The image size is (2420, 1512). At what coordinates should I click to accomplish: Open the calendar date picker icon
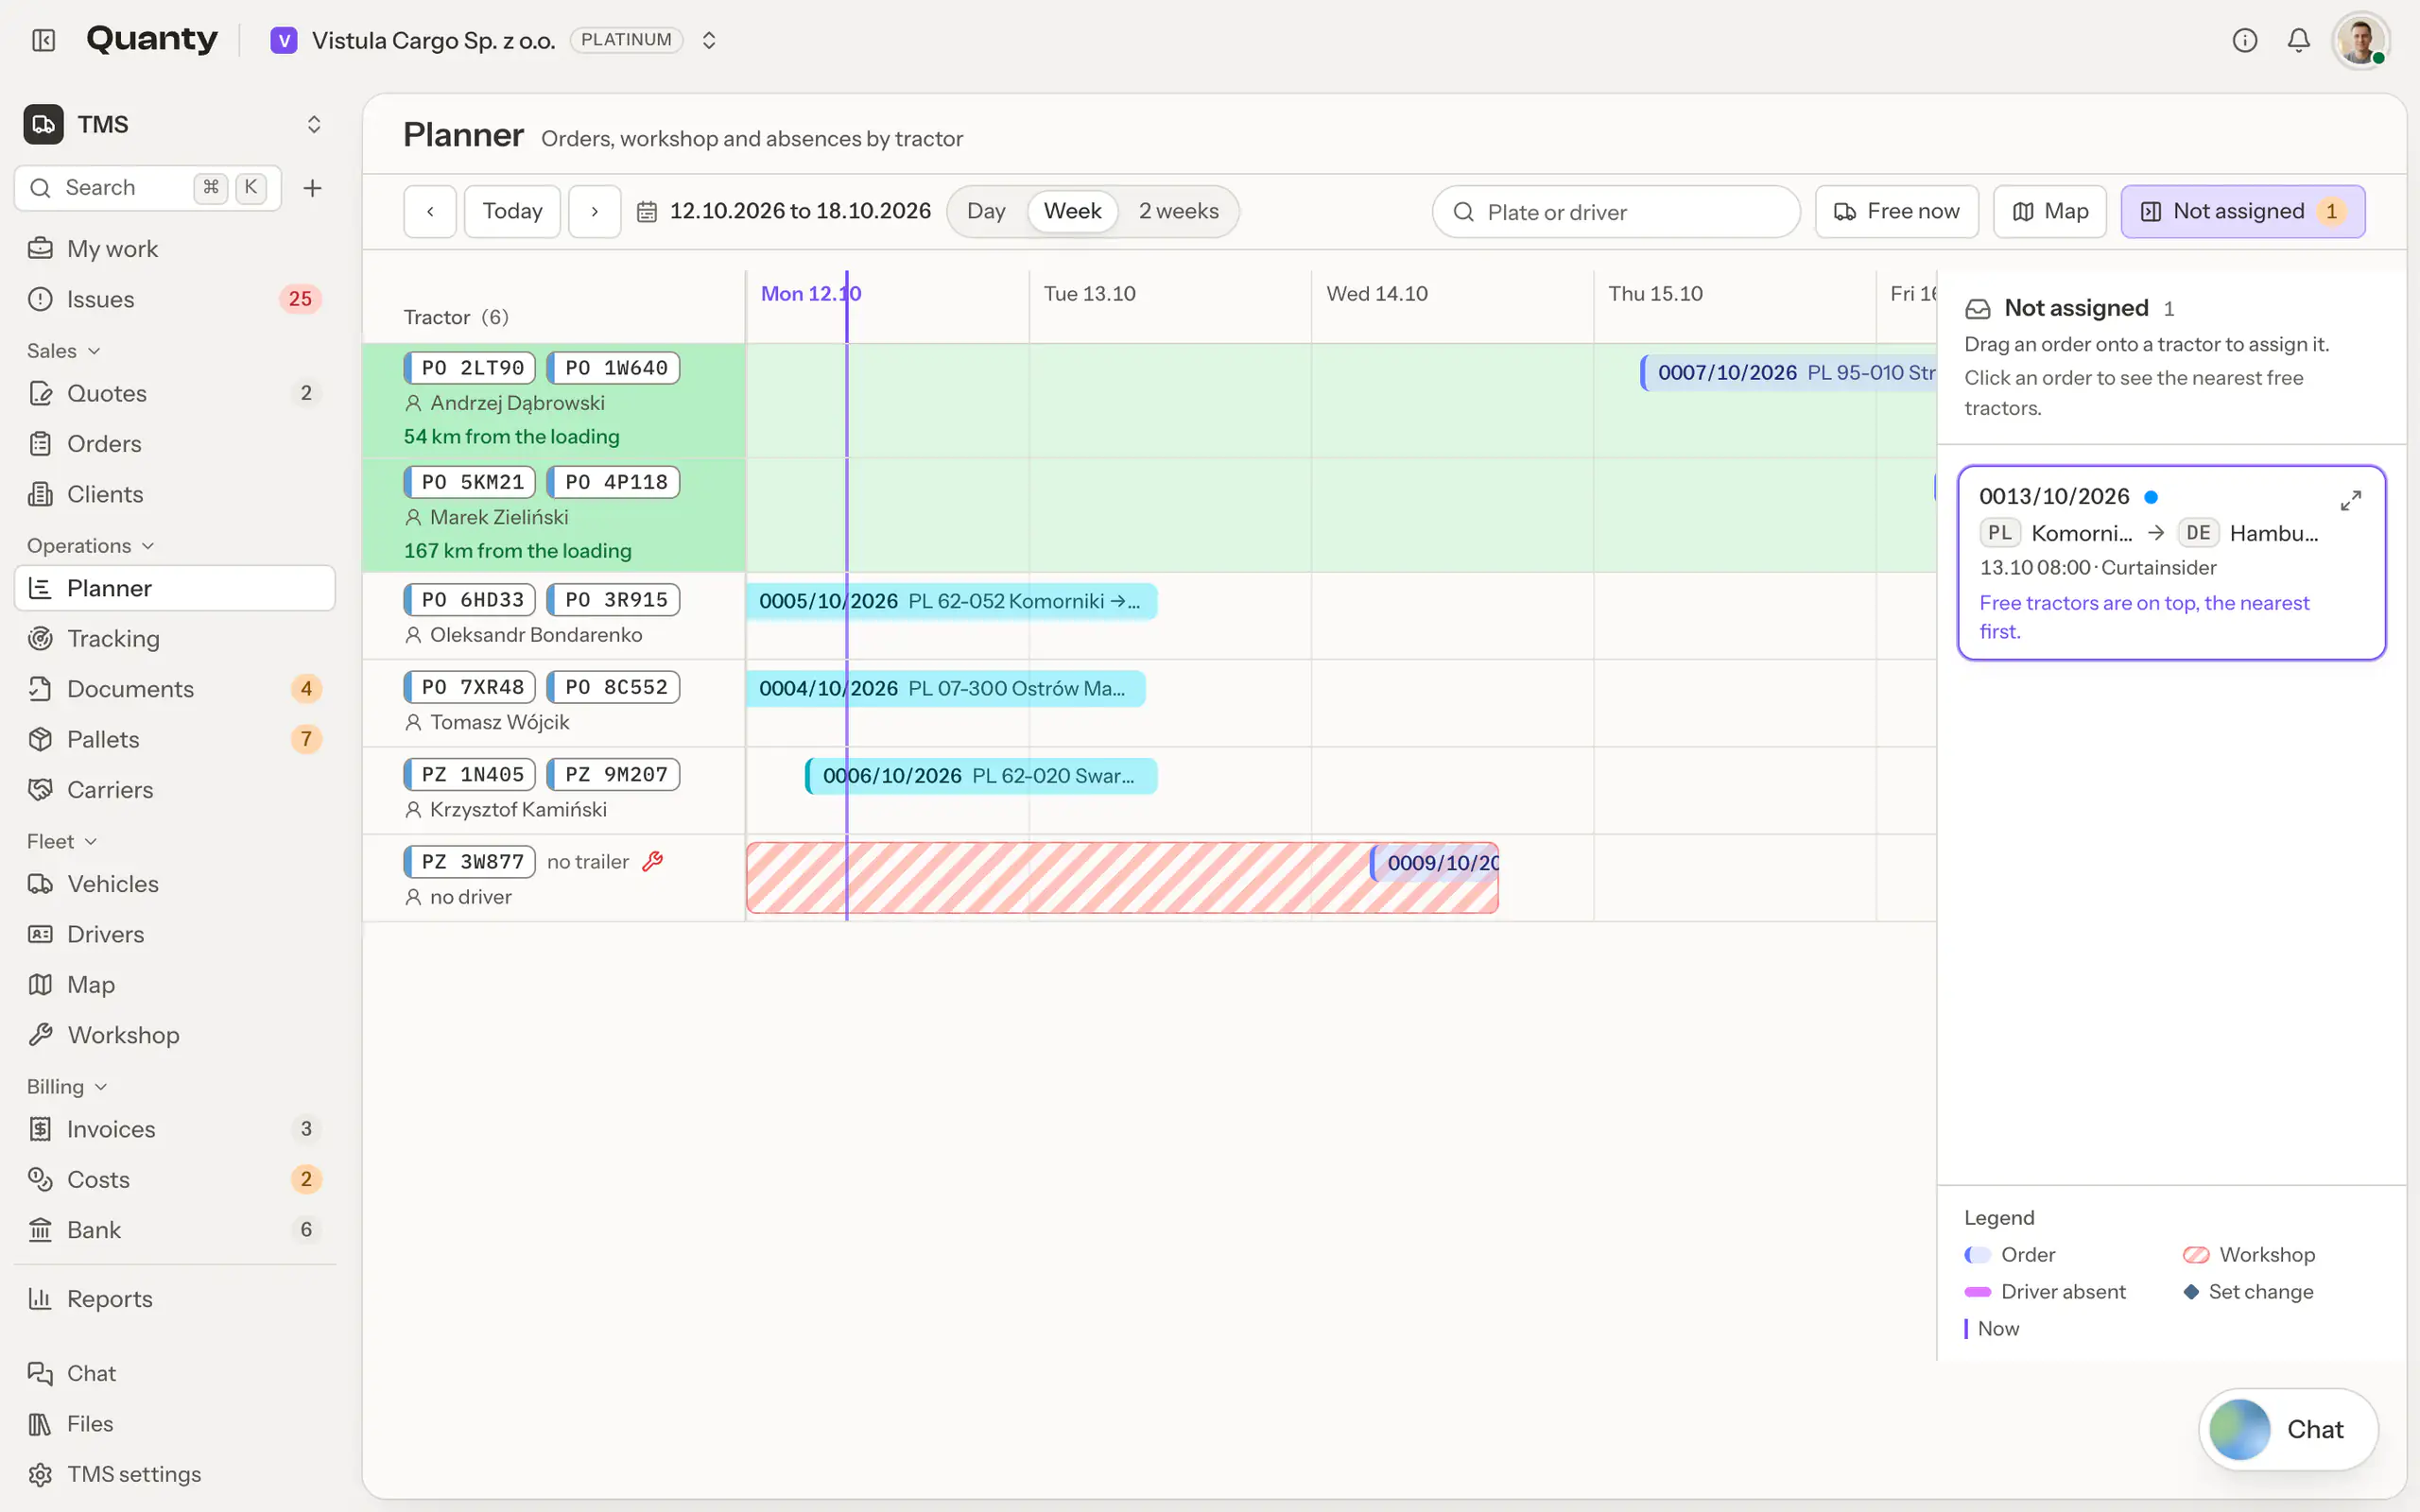[x=647, y=212]
